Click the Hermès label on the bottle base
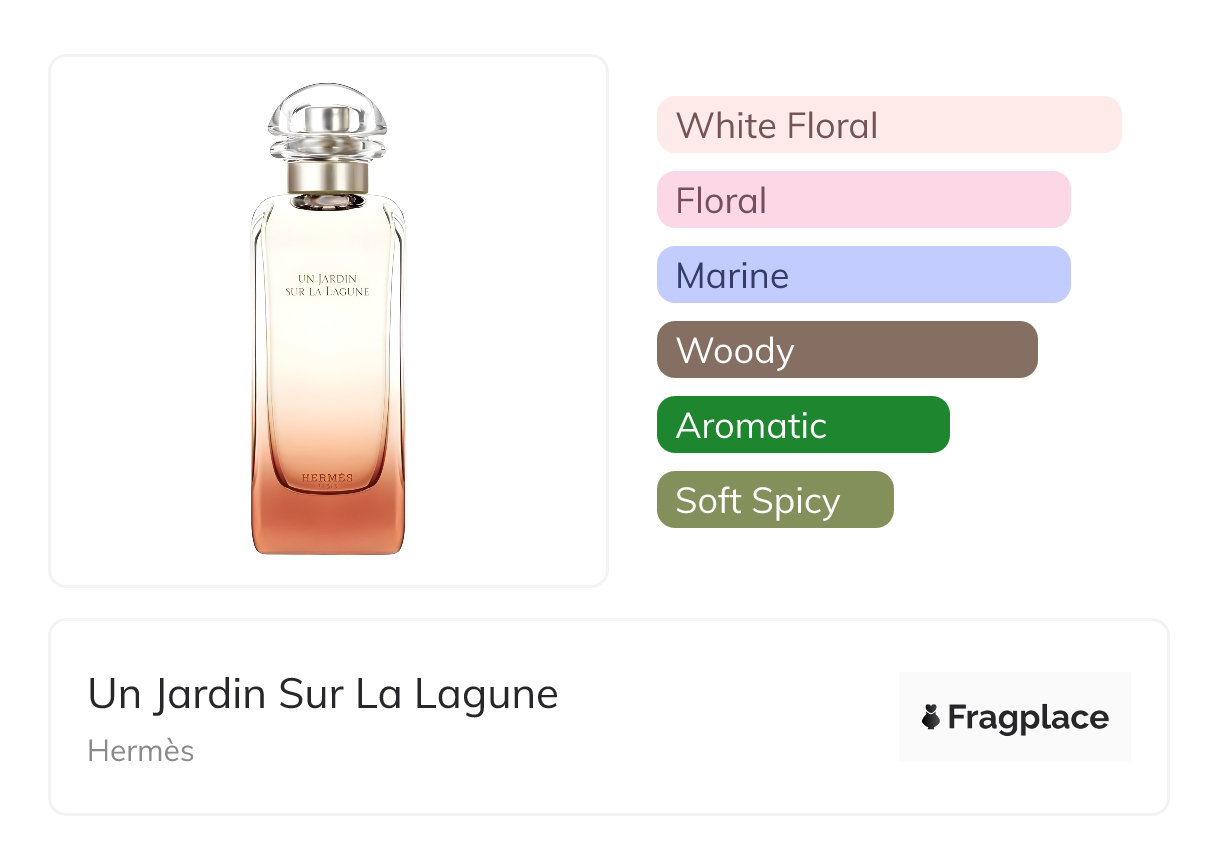This screenshot has width=1218, height=864. 328,480
